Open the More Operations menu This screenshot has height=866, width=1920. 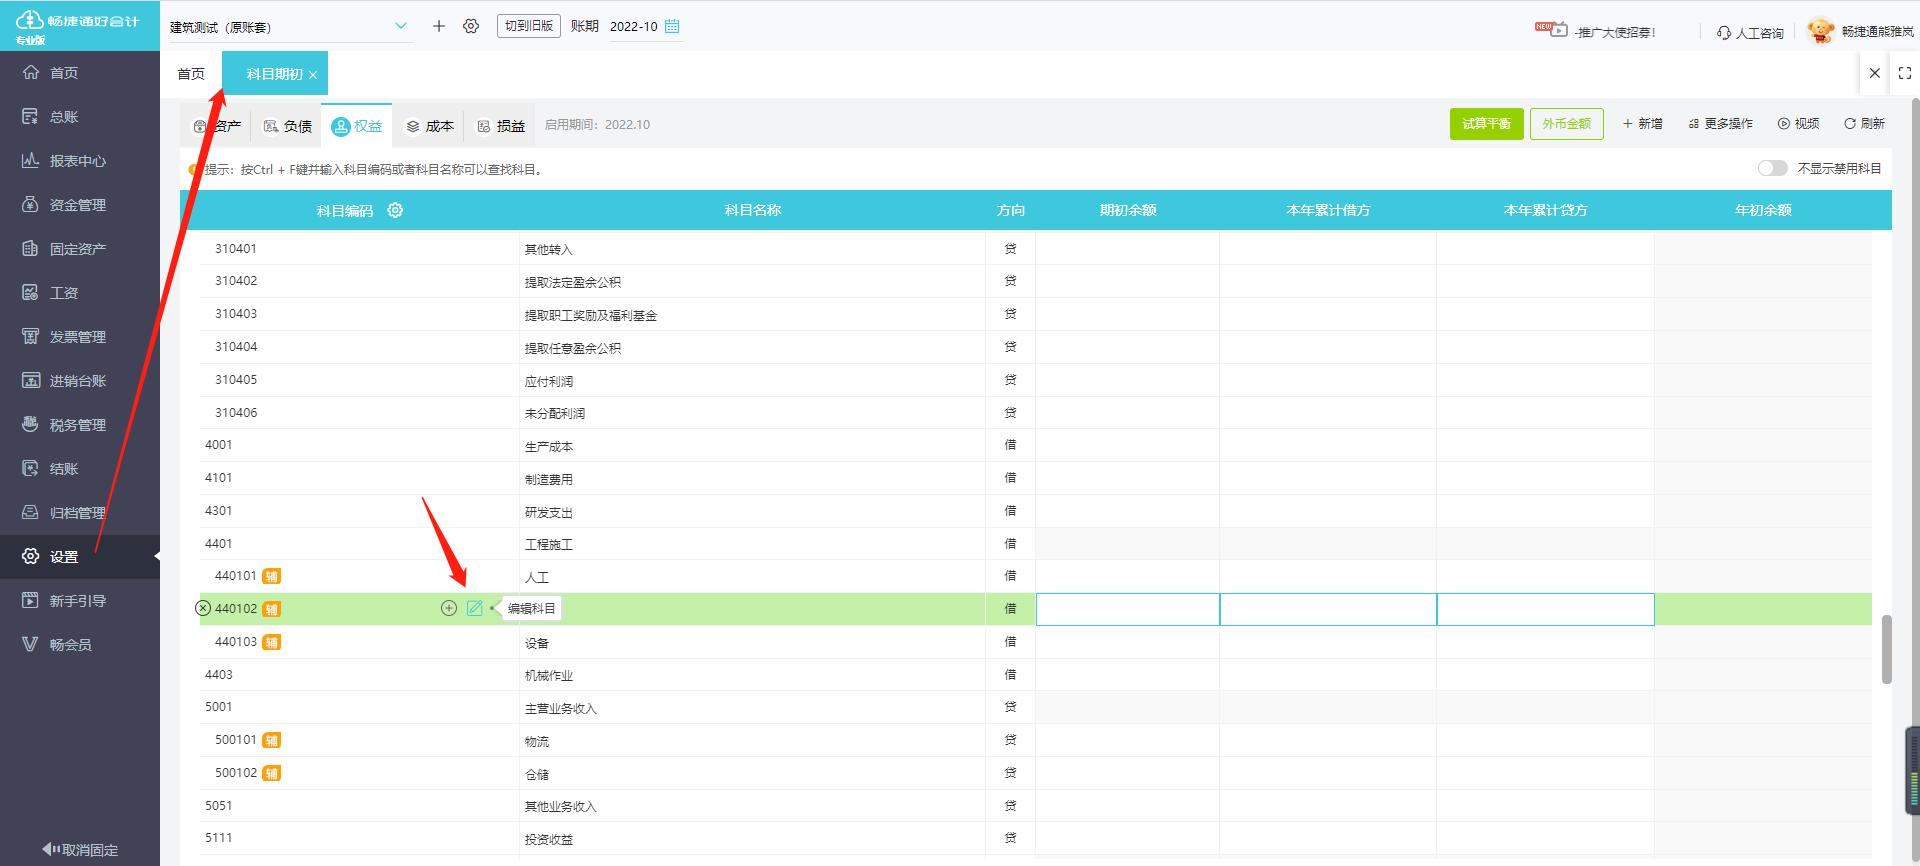1720,124
